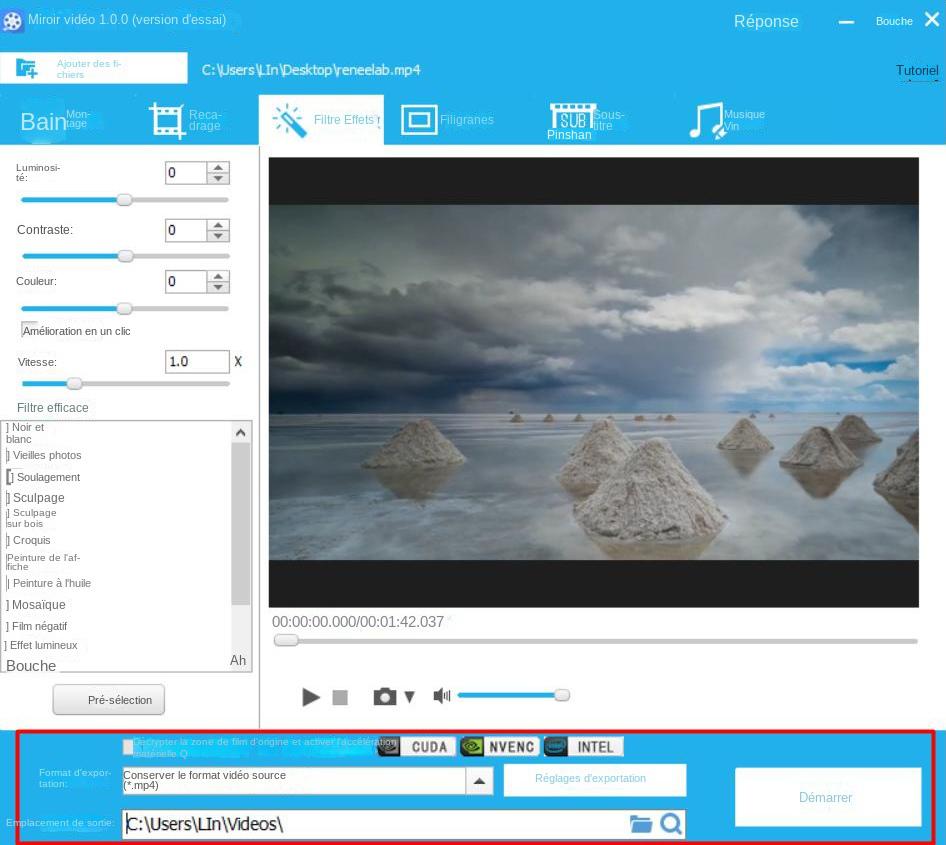
Task: Open Réglages d'exportation
Action: click(595, 779)
